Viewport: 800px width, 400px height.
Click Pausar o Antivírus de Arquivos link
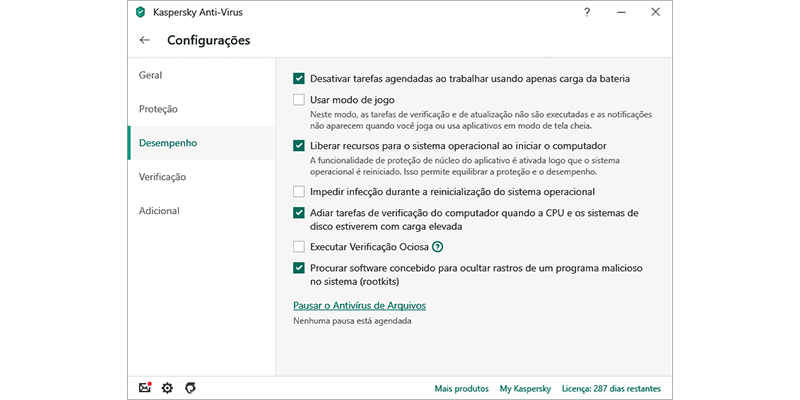[360, 306]
